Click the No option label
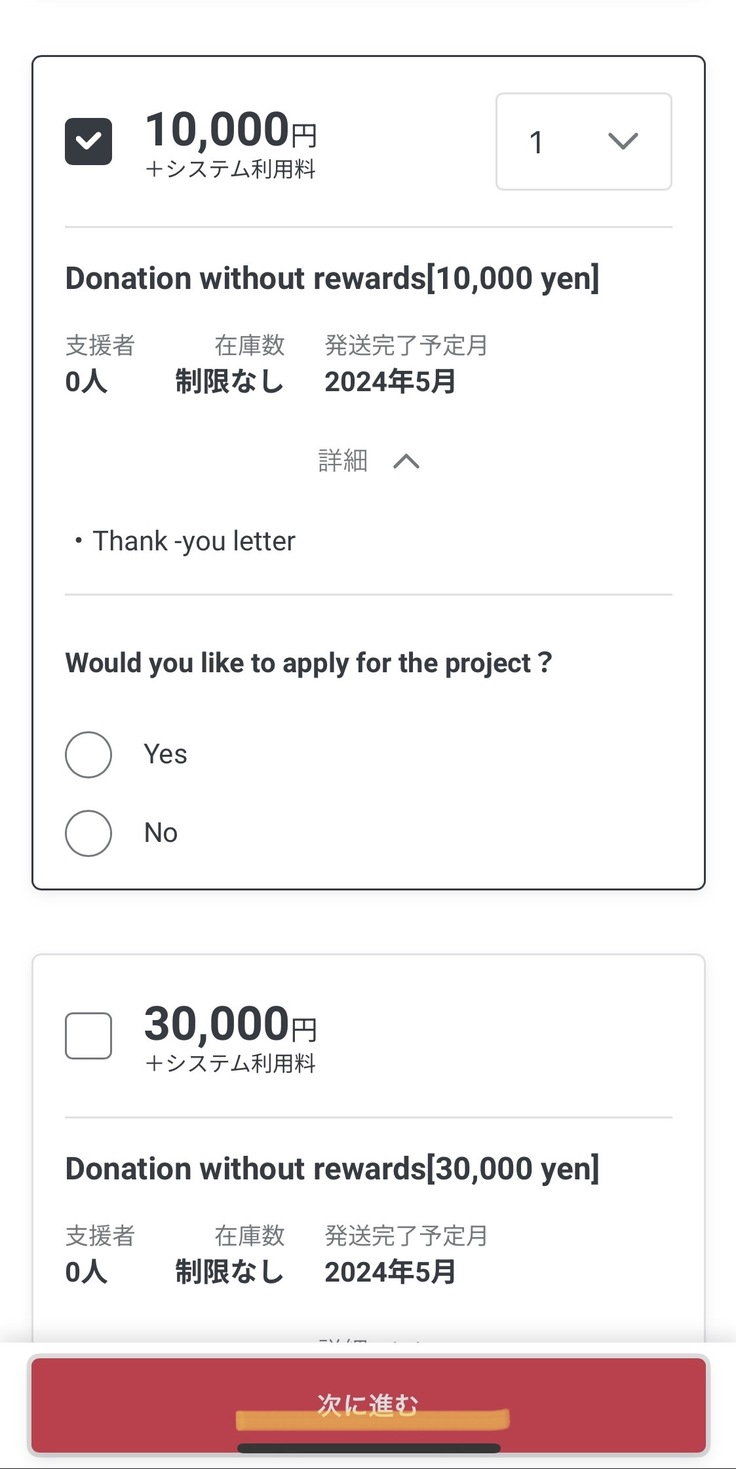 [x=160, y=832]
